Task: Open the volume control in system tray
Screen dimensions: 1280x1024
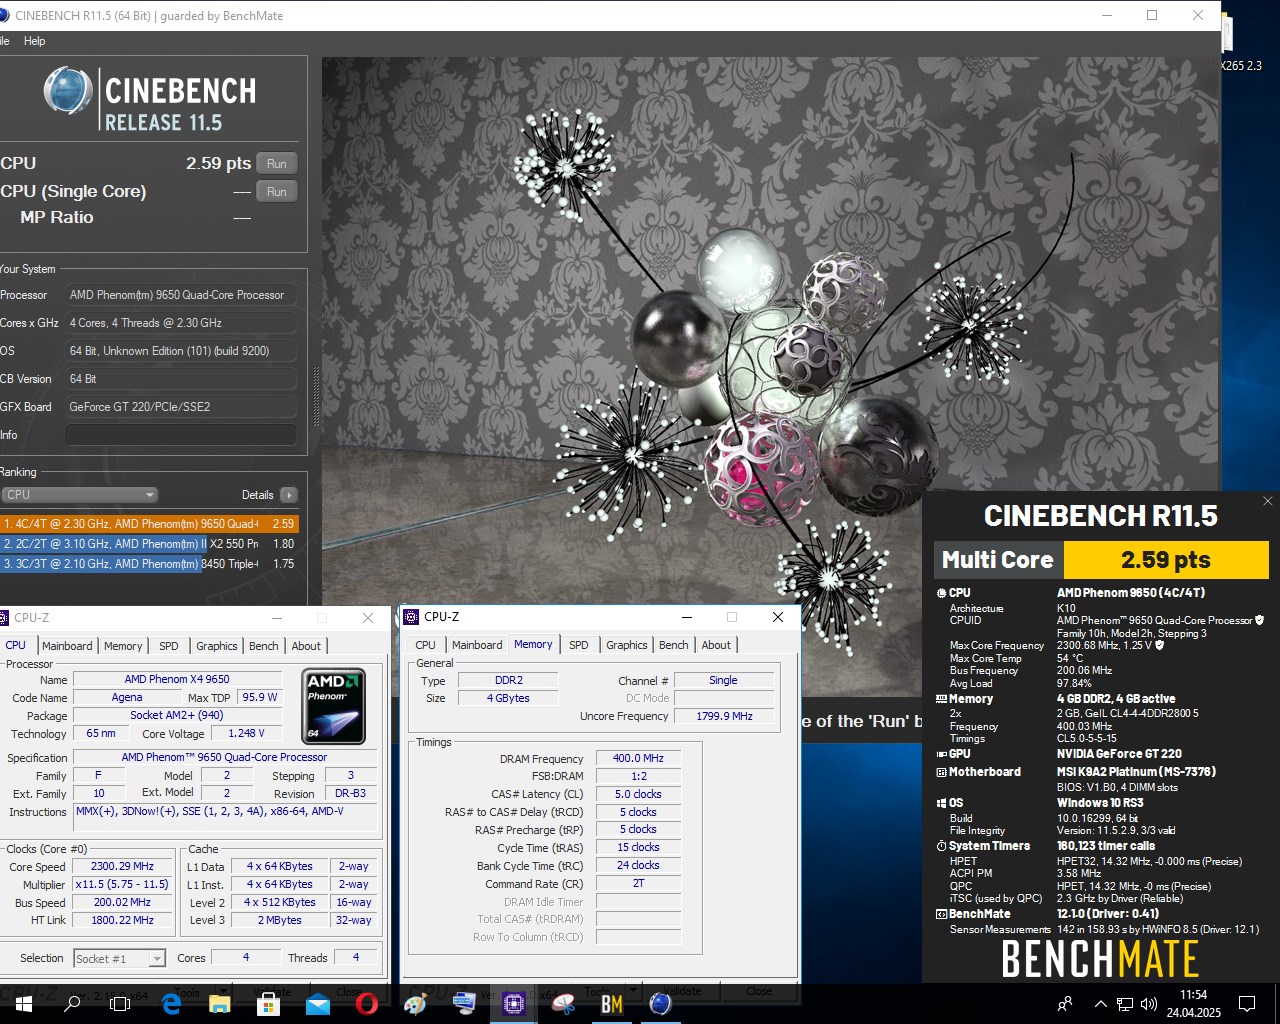Action: (1149, 1004)
